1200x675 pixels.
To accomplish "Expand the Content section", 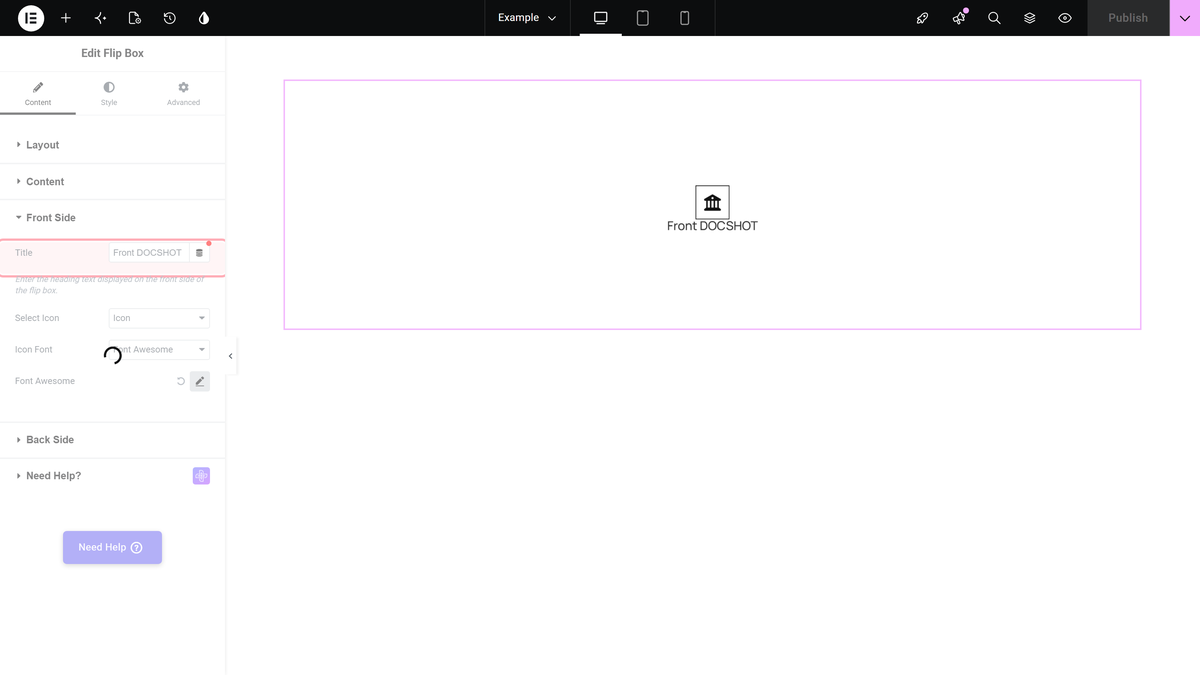I will point(112,182).
